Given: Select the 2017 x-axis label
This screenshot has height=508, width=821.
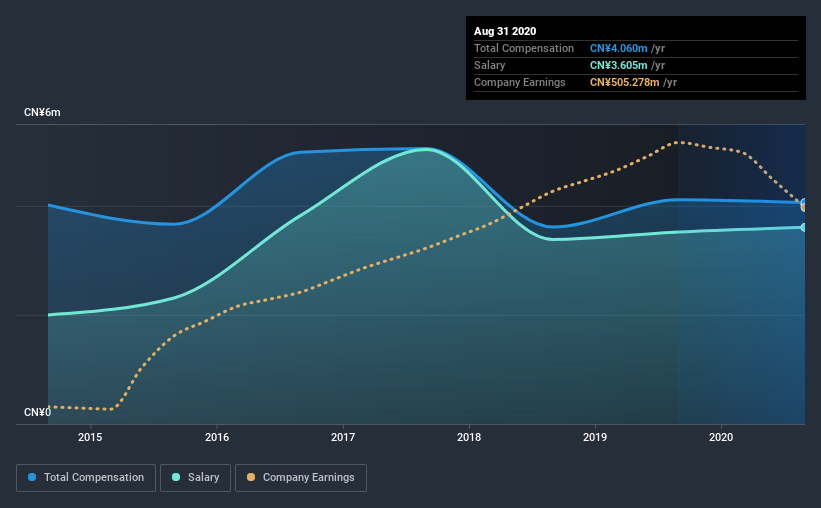Looking at the screenshot, I should (343, 437).
